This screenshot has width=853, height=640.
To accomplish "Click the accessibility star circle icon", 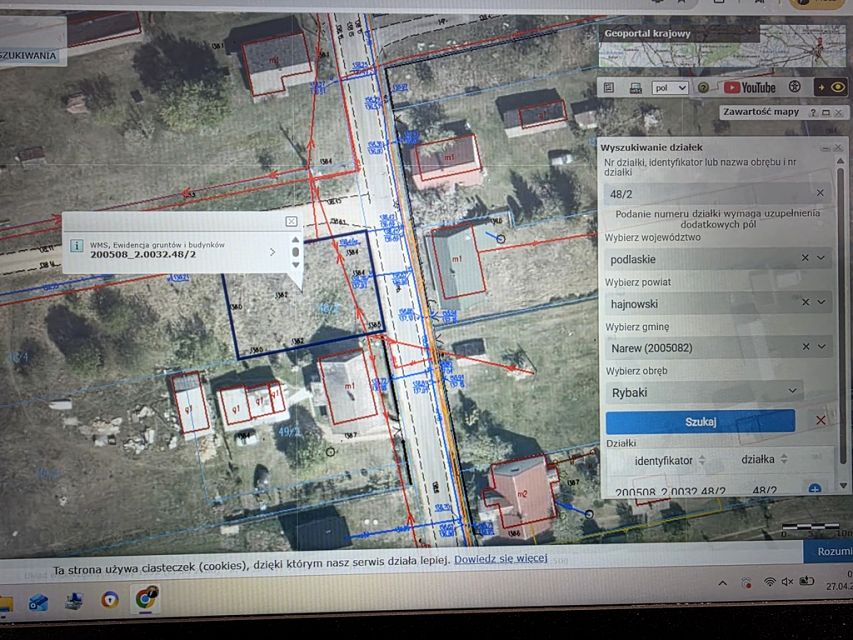I will (x=796, y=88).
